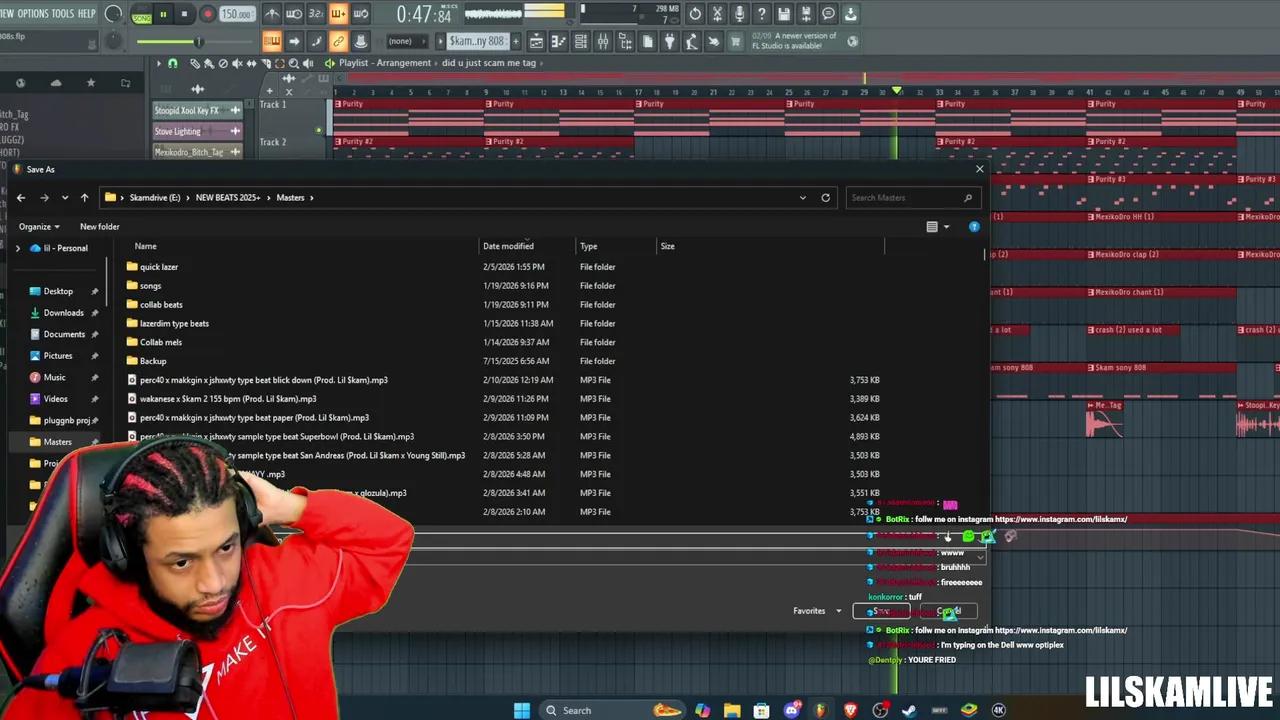Add new pattern with plus button
The height and width of the screenshot is (720, 1280).
tap(515, 41)
